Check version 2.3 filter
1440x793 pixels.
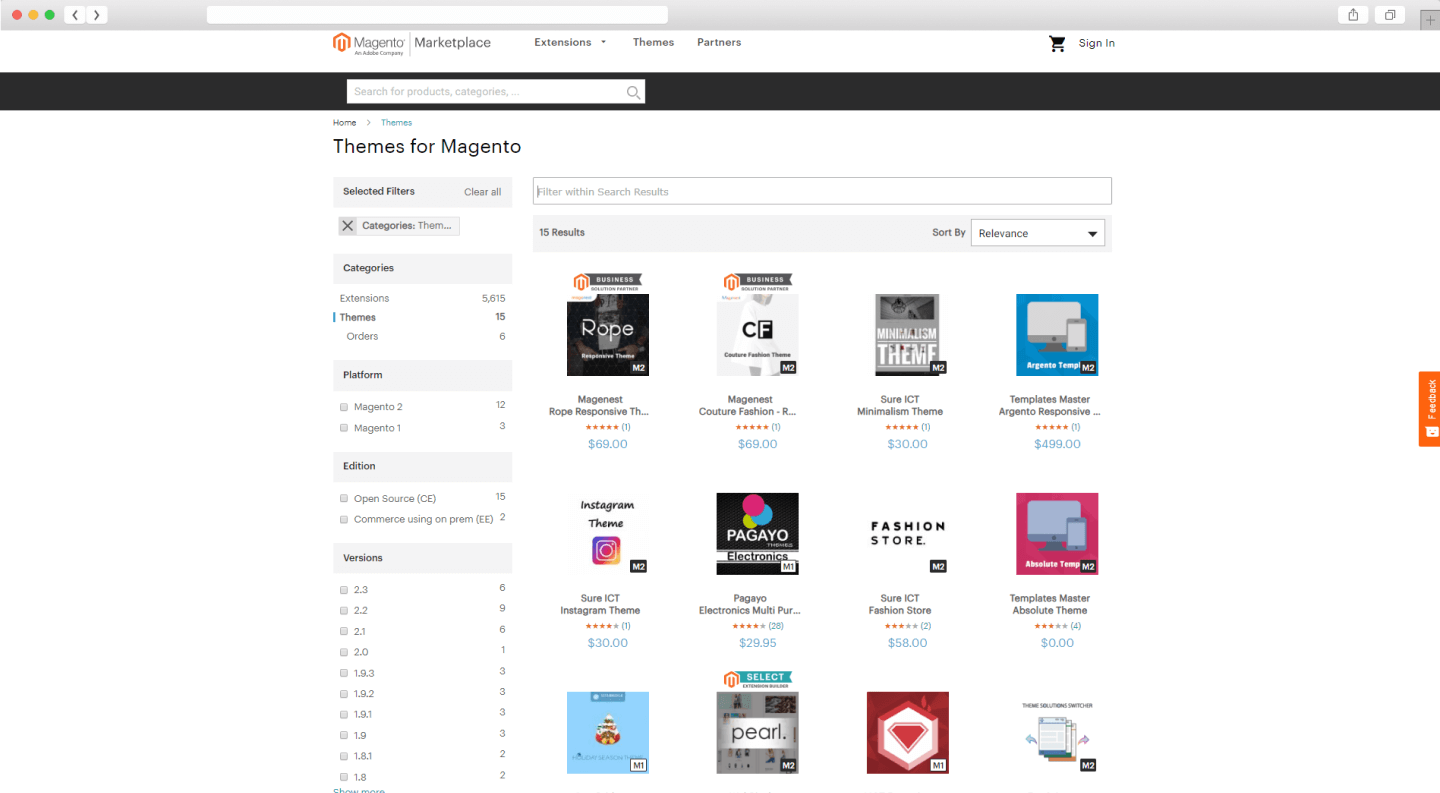[344, 590]
